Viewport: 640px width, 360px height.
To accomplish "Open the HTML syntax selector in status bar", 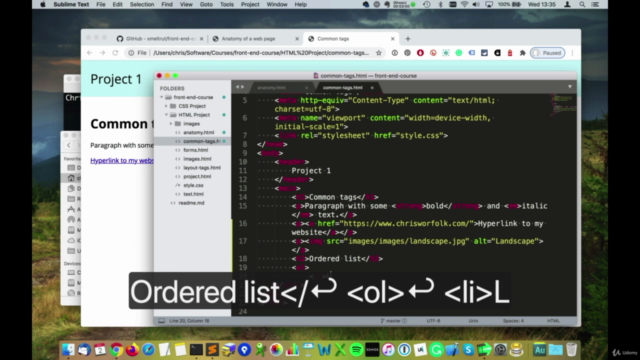I will (553, 321).
